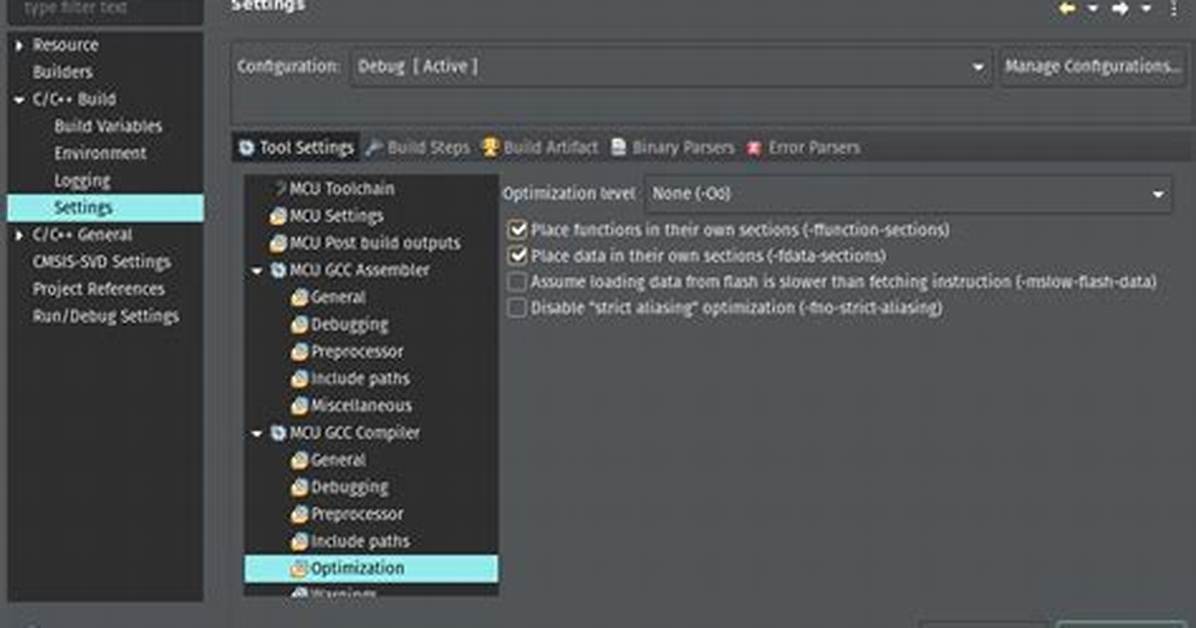1196x628 pixels.
Task: Open the Project References page
Action: point(98,289)
